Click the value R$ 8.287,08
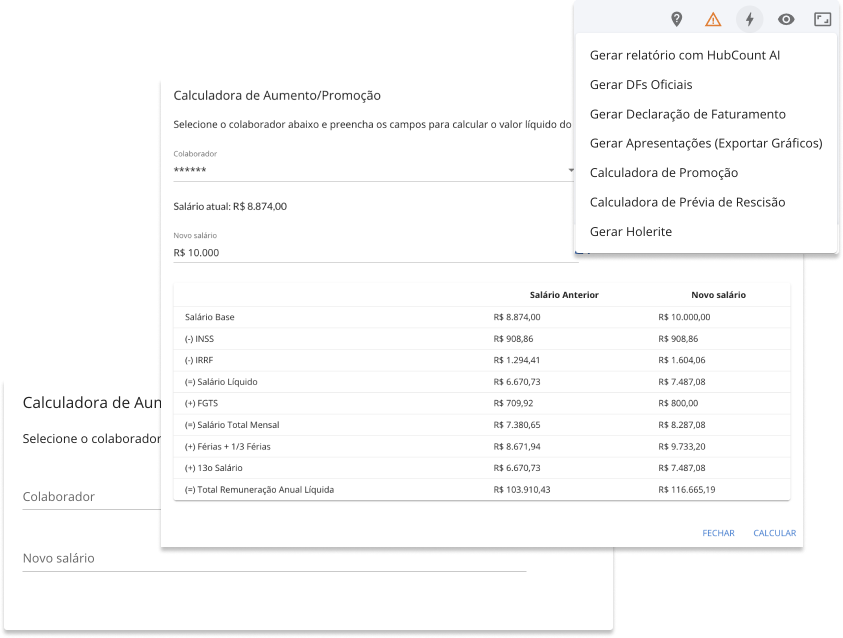 (682, 425)
